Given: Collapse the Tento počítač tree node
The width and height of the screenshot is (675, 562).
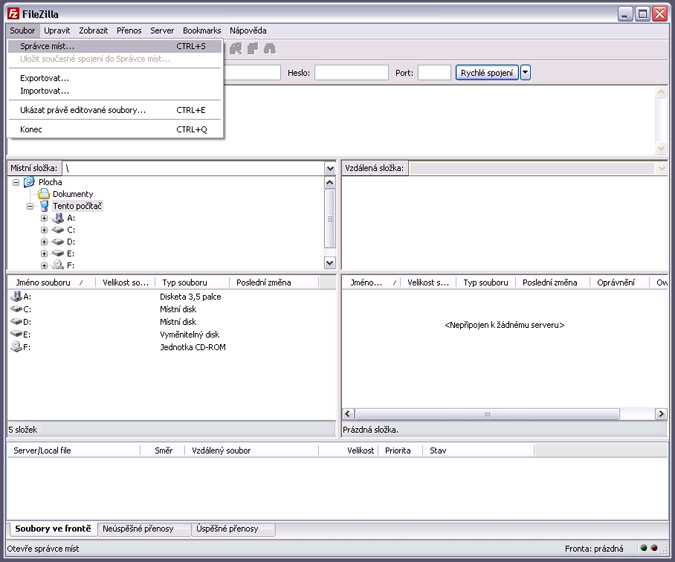Looking at the screenshot, I should pyautogui.click(x=30, y=206).
